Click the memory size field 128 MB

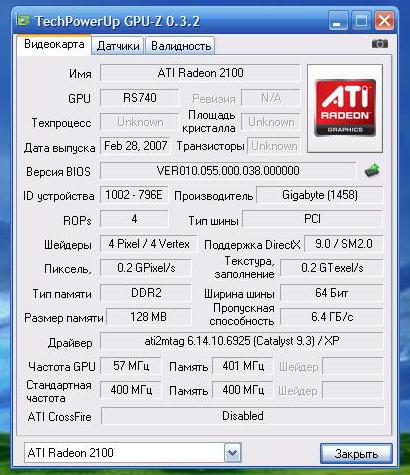click(148, 317)
